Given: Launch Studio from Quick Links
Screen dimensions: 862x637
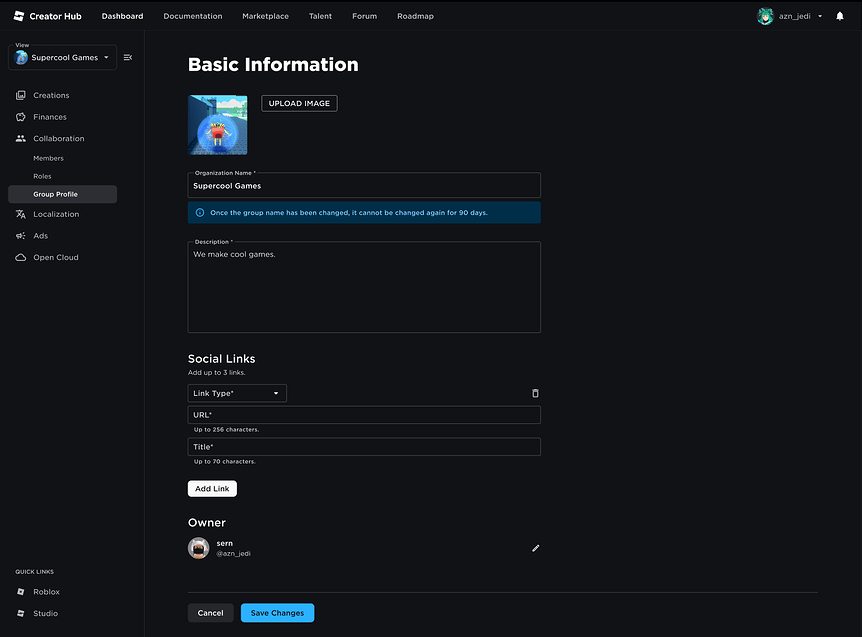Looking at the screenshot, I should (x=44, y=613).
